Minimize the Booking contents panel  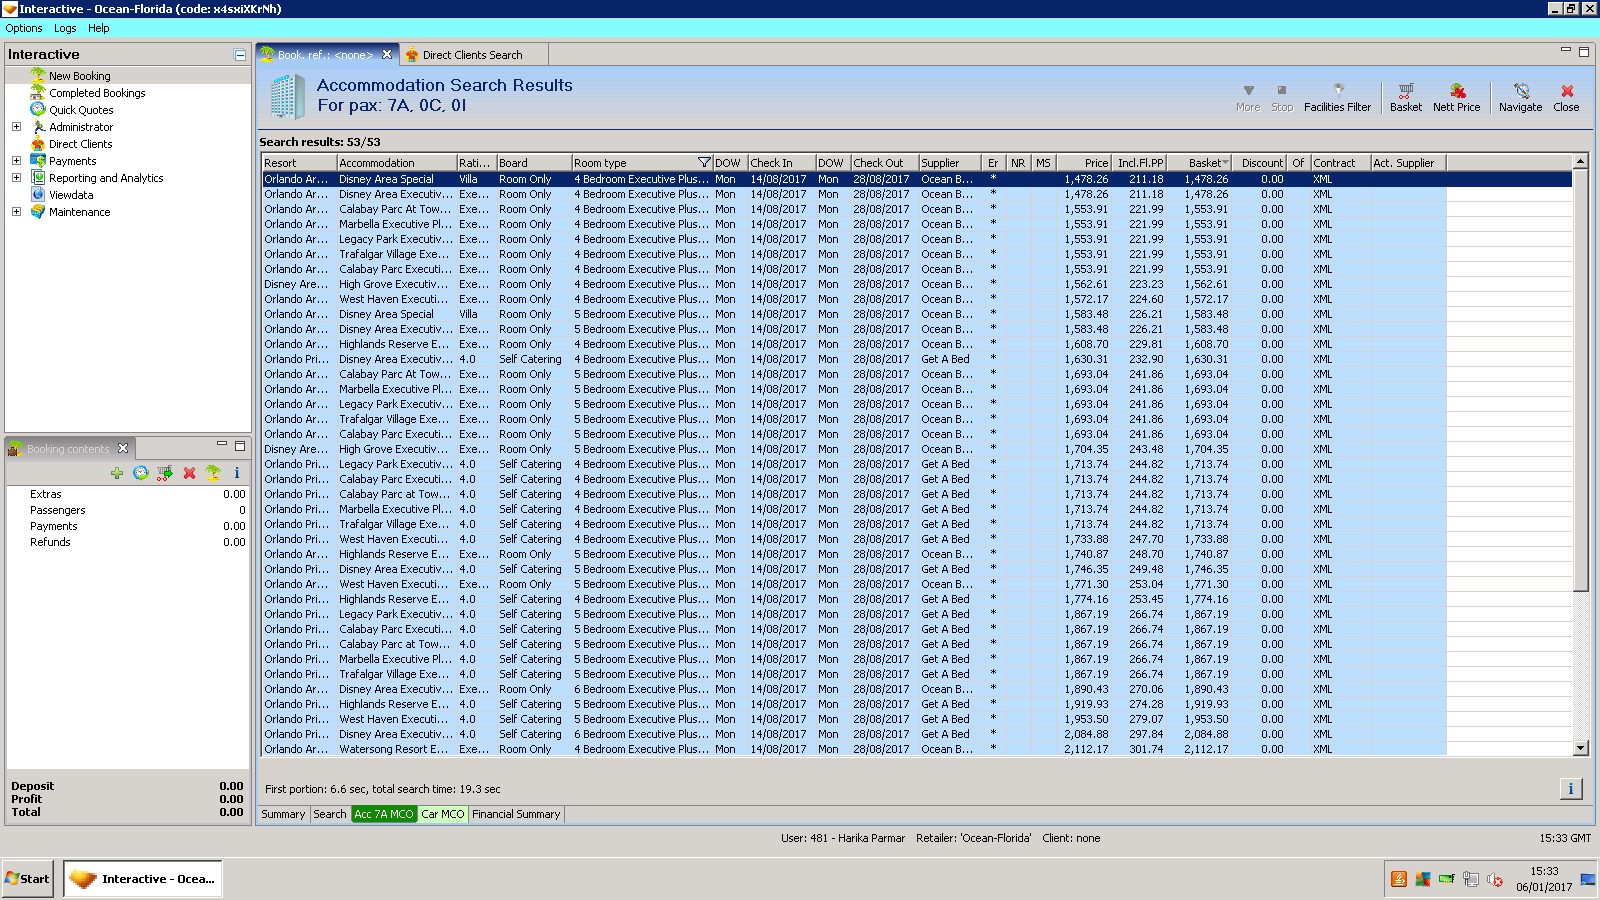pos(222,444)
